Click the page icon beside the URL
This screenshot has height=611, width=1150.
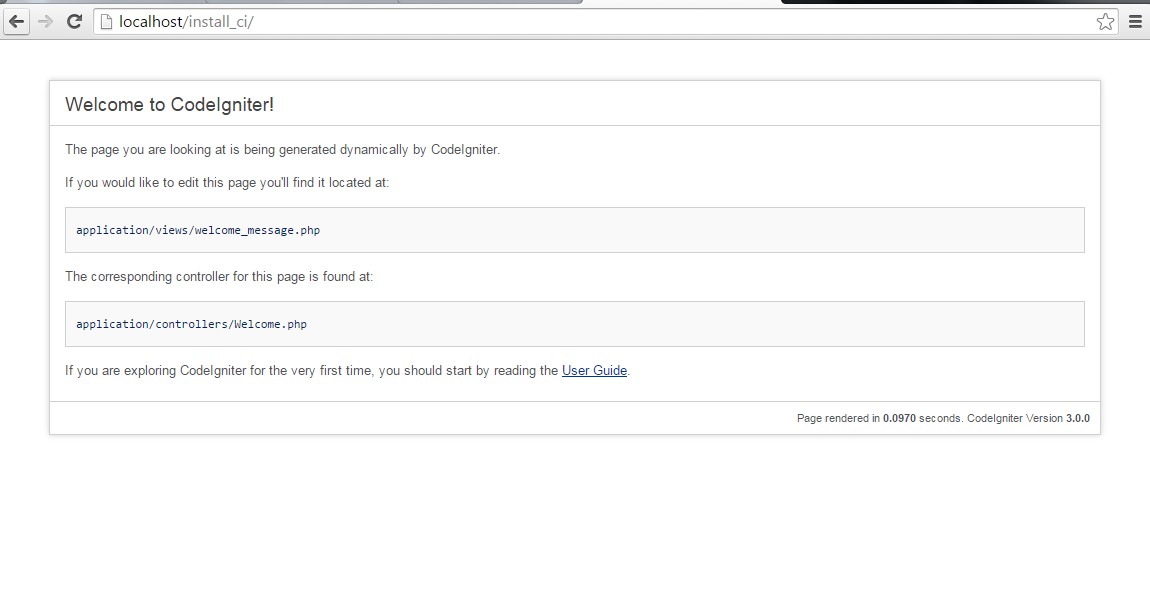pos(106,21)
